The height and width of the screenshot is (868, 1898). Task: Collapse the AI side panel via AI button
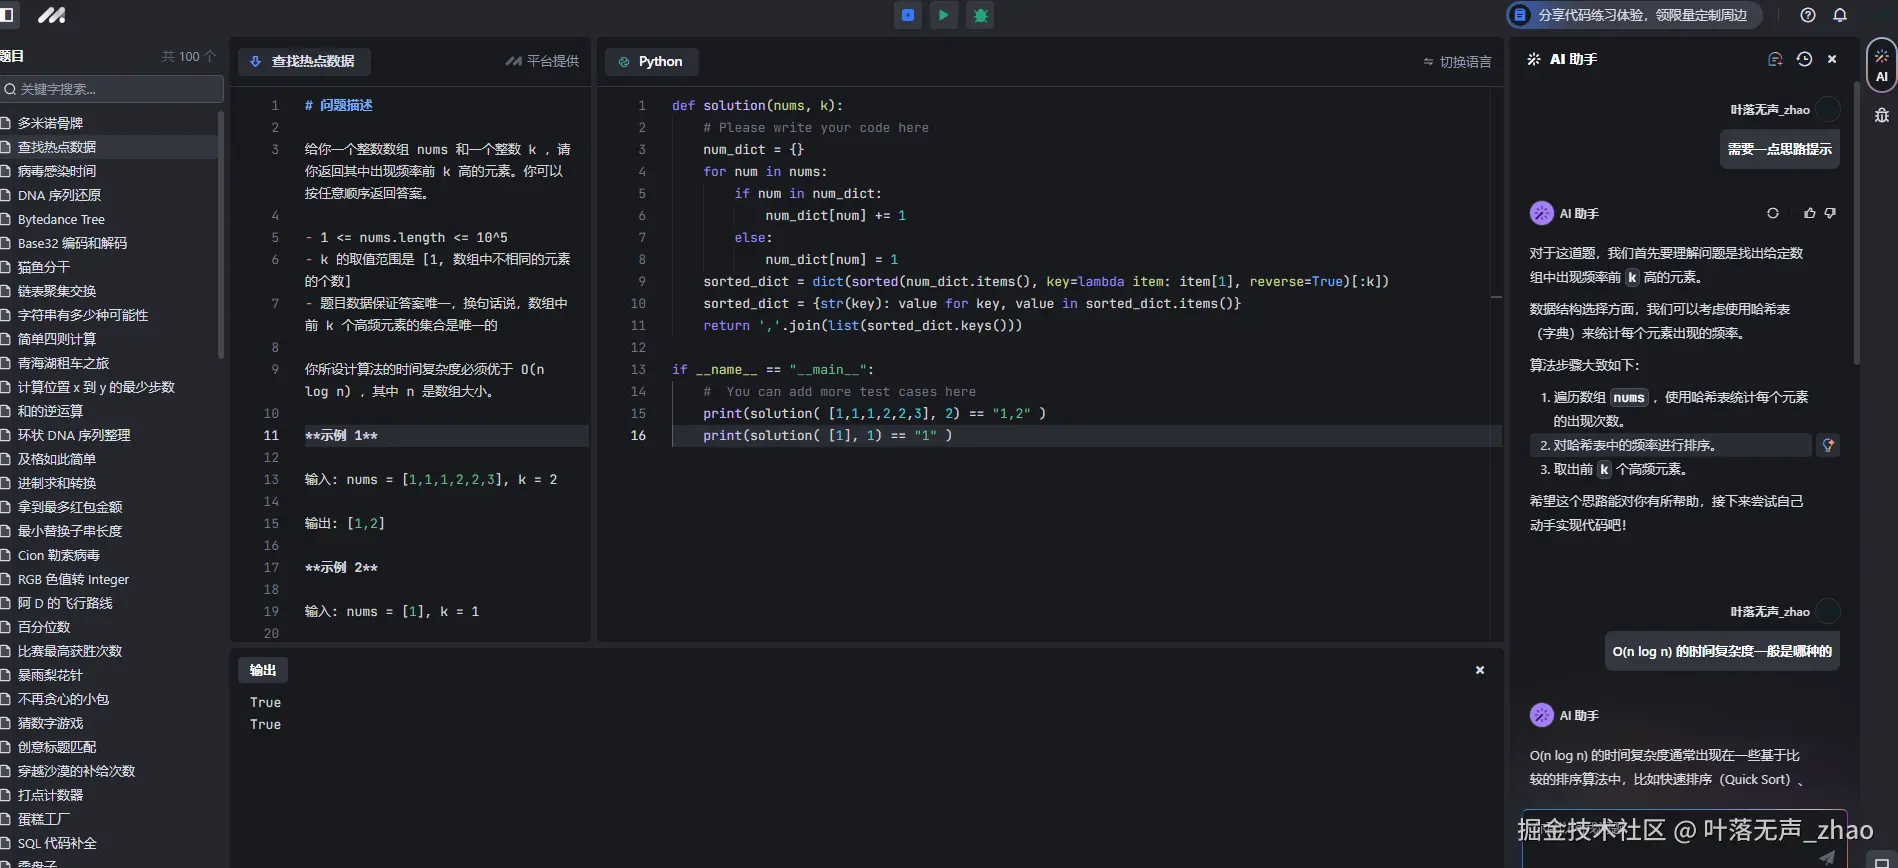pyautogui.click(x=1881, y=65)
